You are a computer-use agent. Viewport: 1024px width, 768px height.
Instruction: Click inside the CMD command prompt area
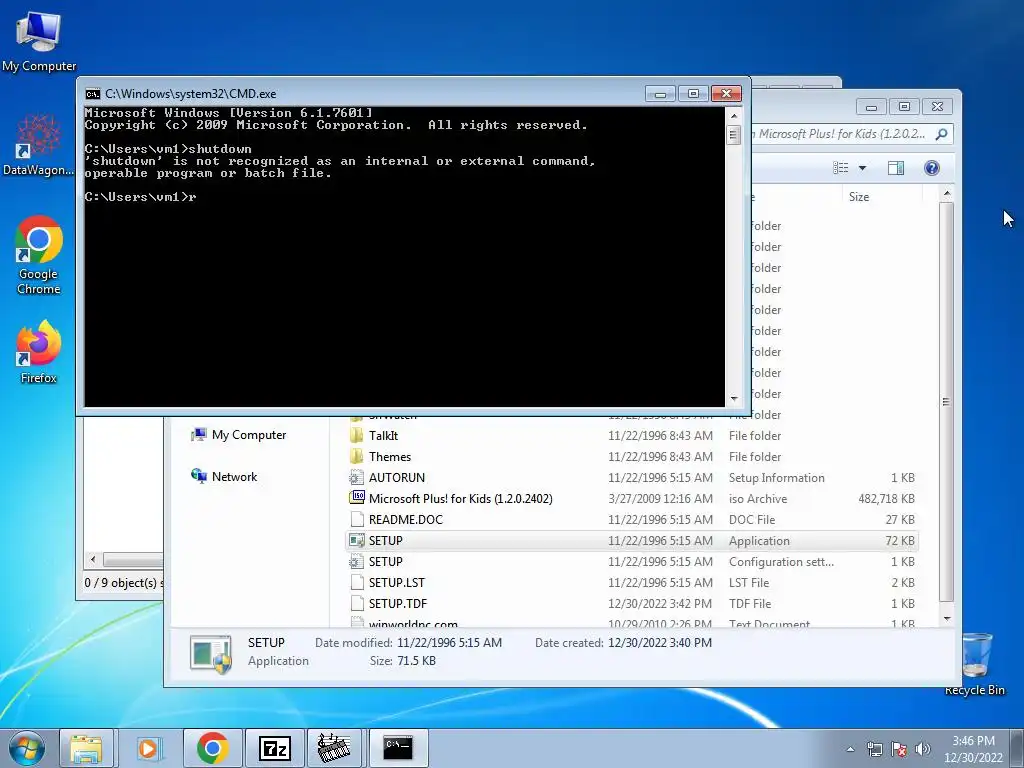tap(404, 257)
